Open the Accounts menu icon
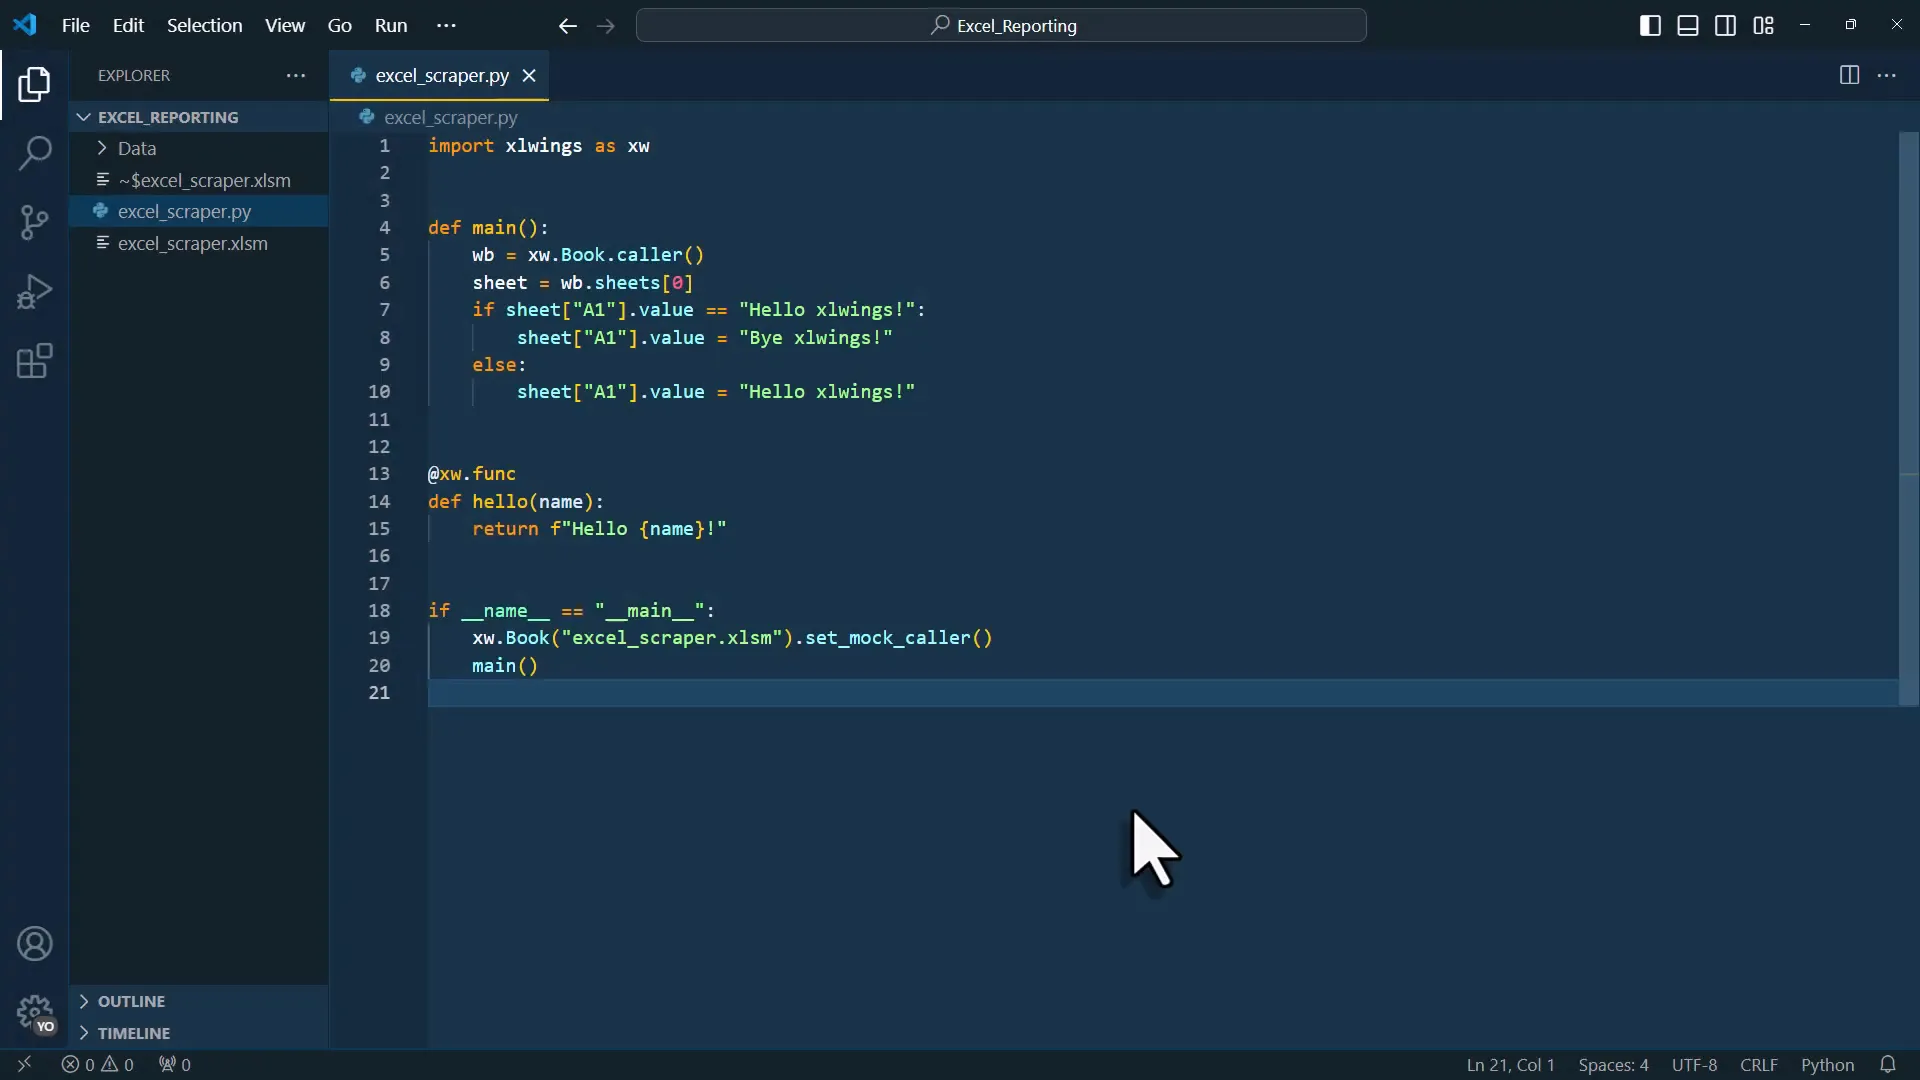The width and height of the screenshot is (1920, 1080). coord(35,944)
